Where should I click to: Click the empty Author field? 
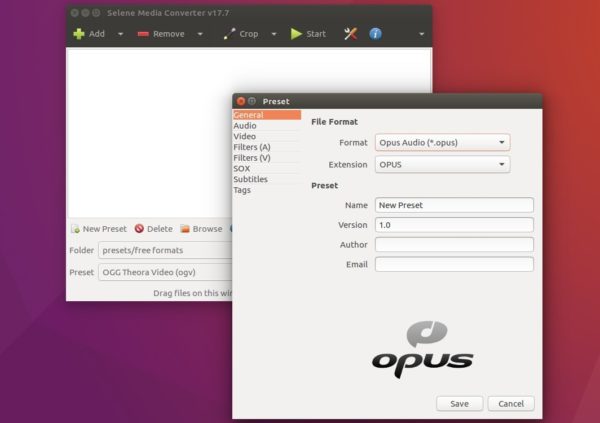pos(454,245)
